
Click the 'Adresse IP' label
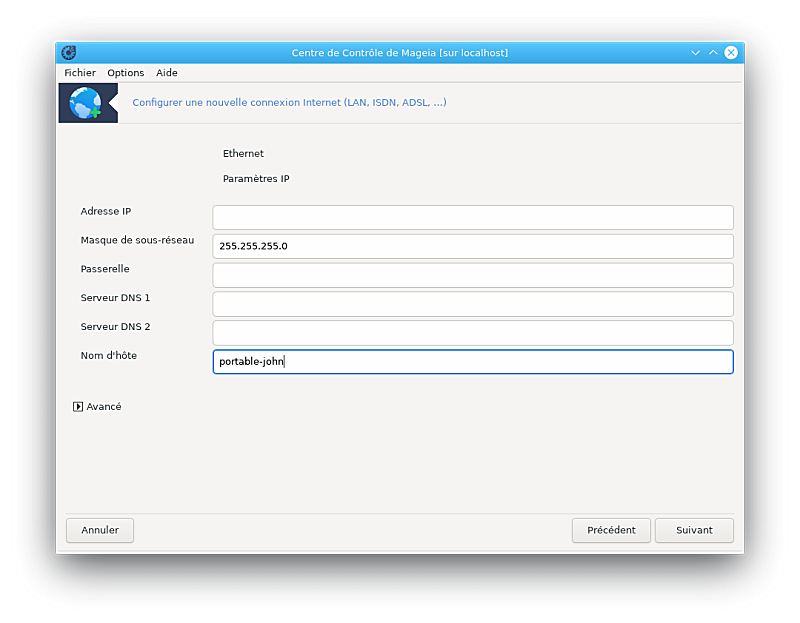point(106,211)
